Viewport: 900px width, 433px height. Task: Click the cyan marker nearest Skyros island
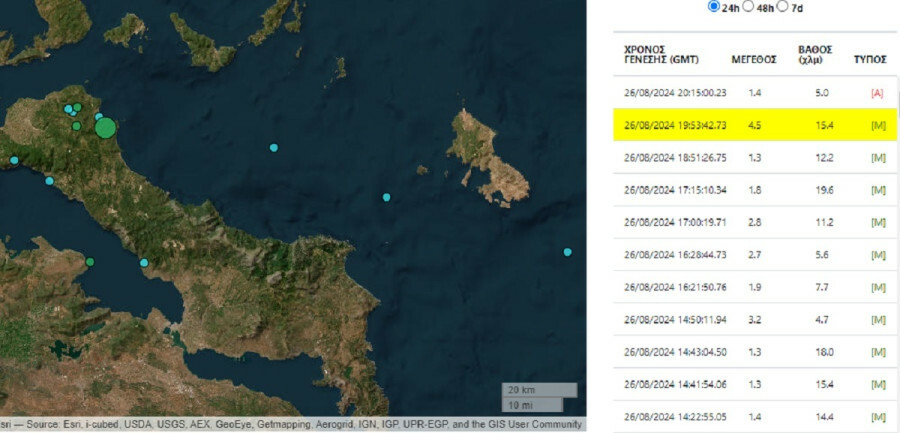click(x=387, y=197)
